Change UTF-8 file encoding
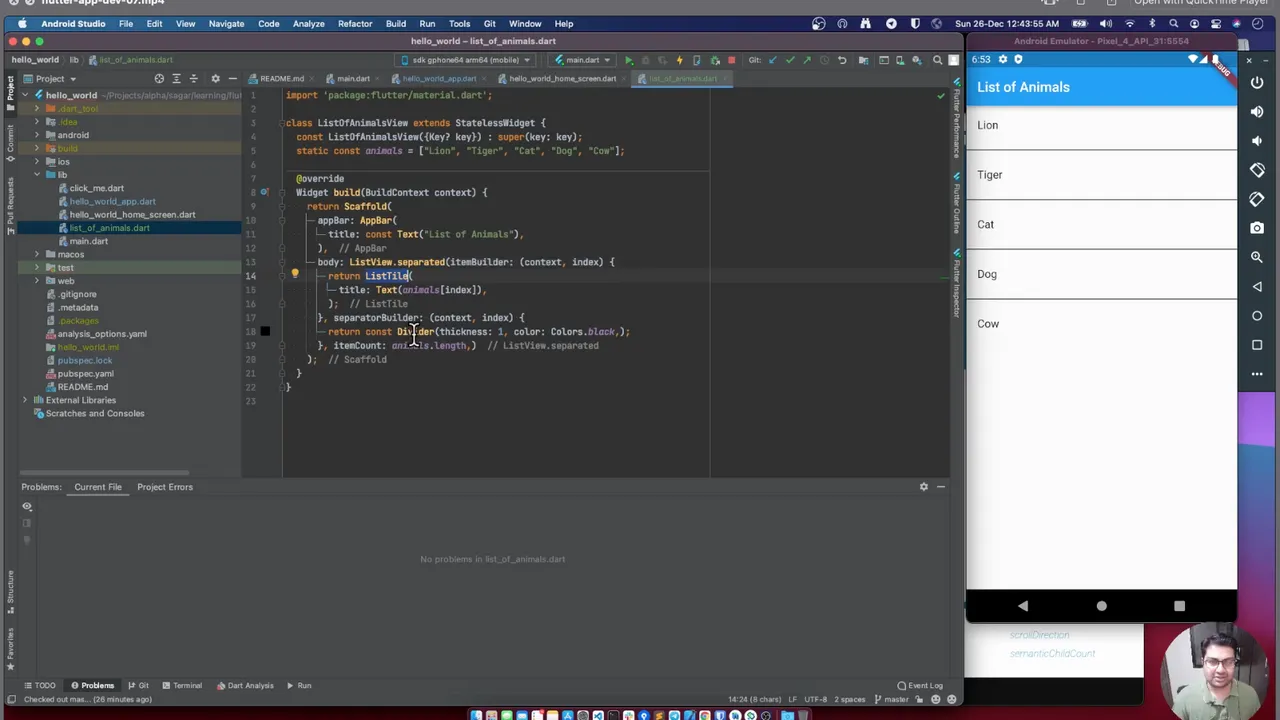 pyautogui.click(x=815, y=699)
